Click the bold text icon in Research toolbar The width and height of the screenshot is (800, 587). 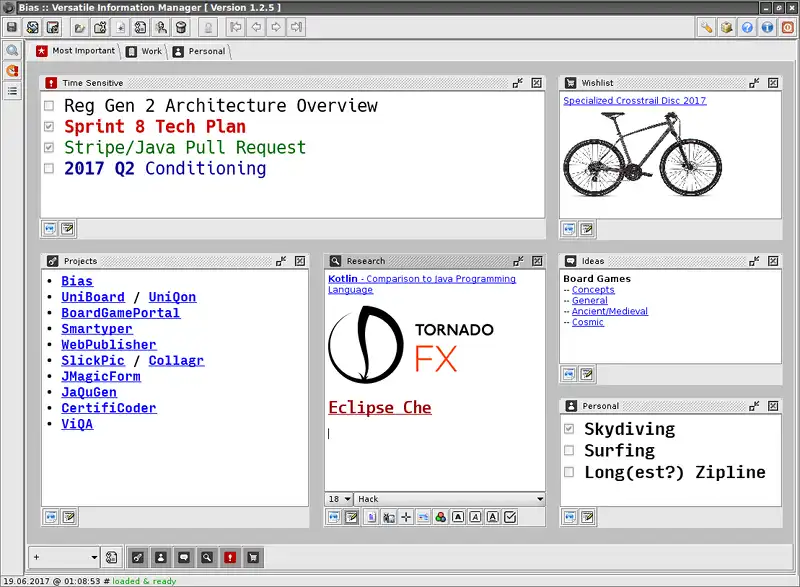coord(457,517)
